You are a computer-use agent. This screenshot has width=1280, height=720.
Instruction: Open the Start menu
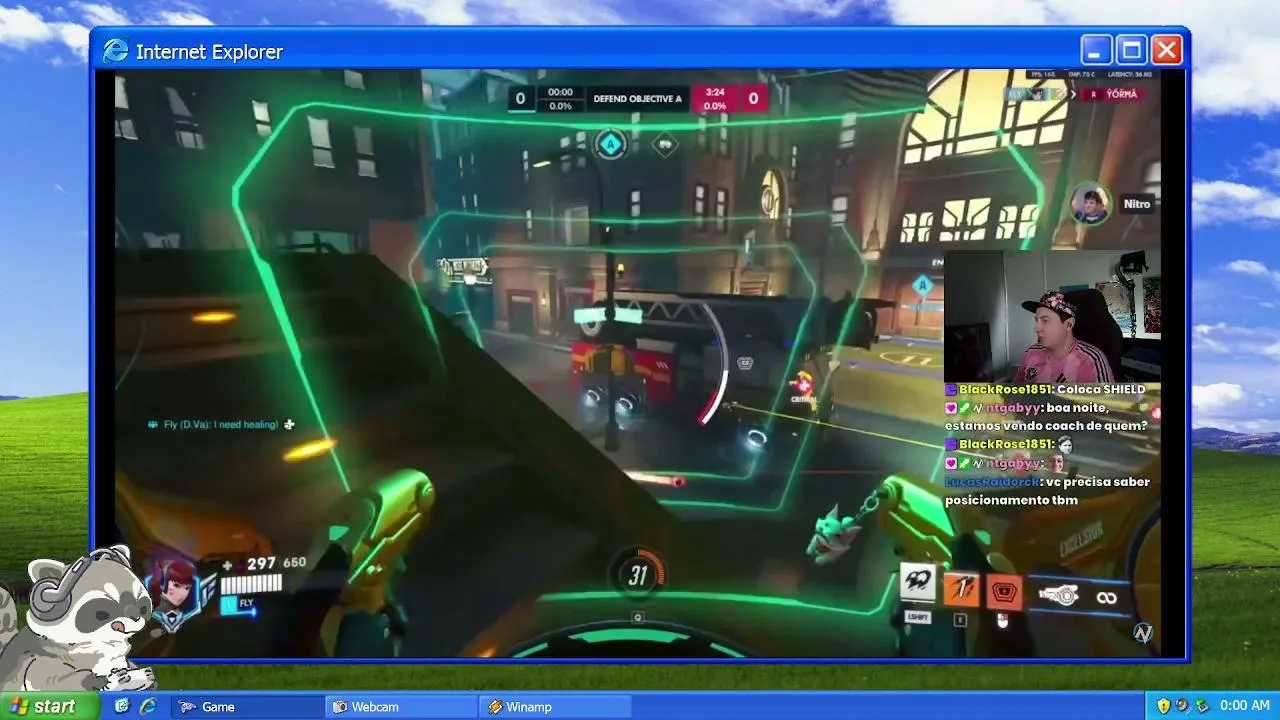50,706
